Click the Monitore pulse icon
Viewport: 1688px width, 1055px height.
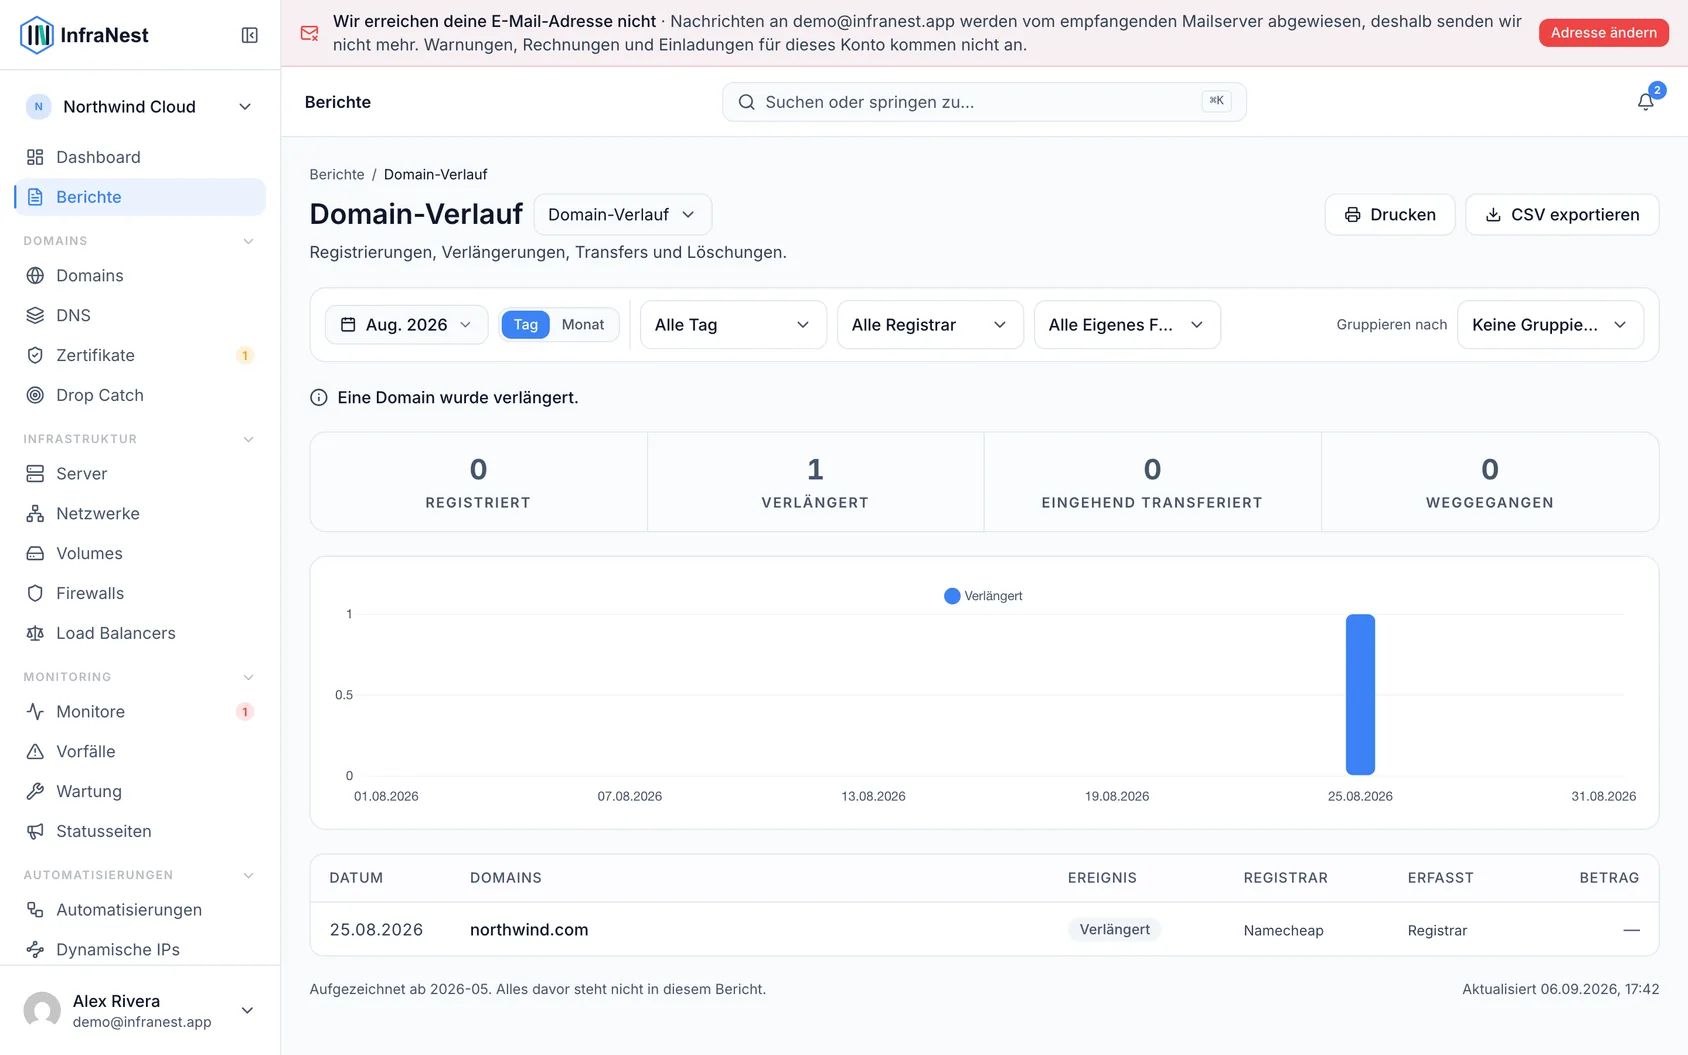(x=35, y=711)
